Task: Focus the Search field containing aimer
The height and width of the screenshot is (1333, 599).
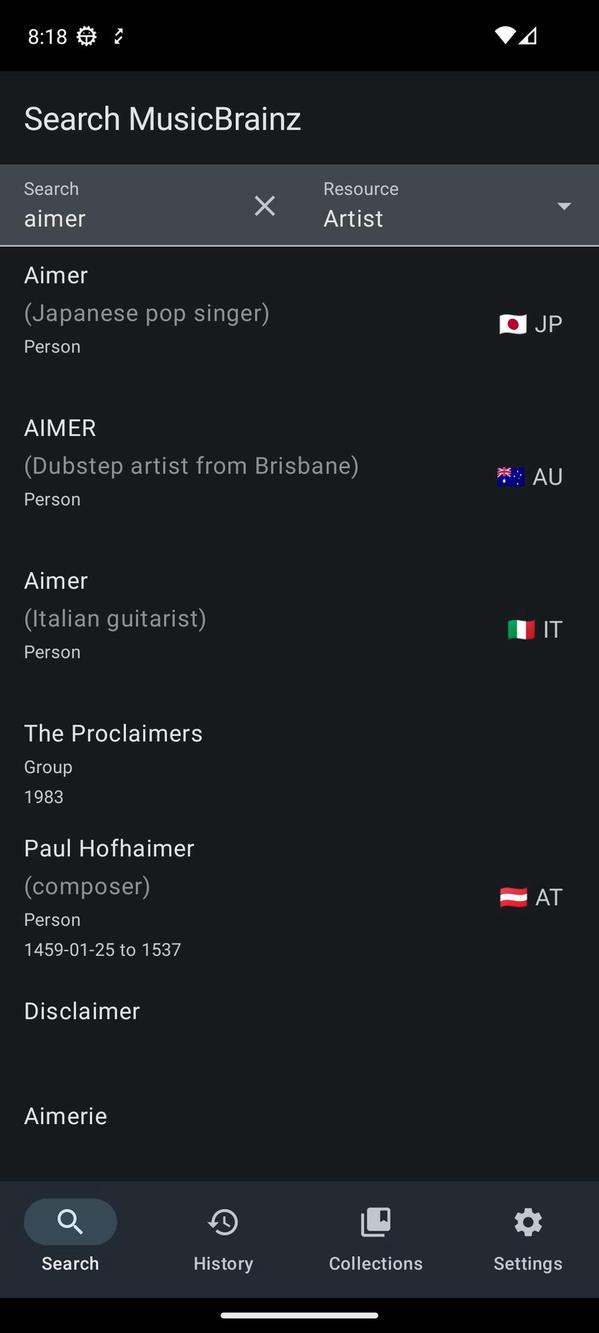Action: tap(150, 205)
